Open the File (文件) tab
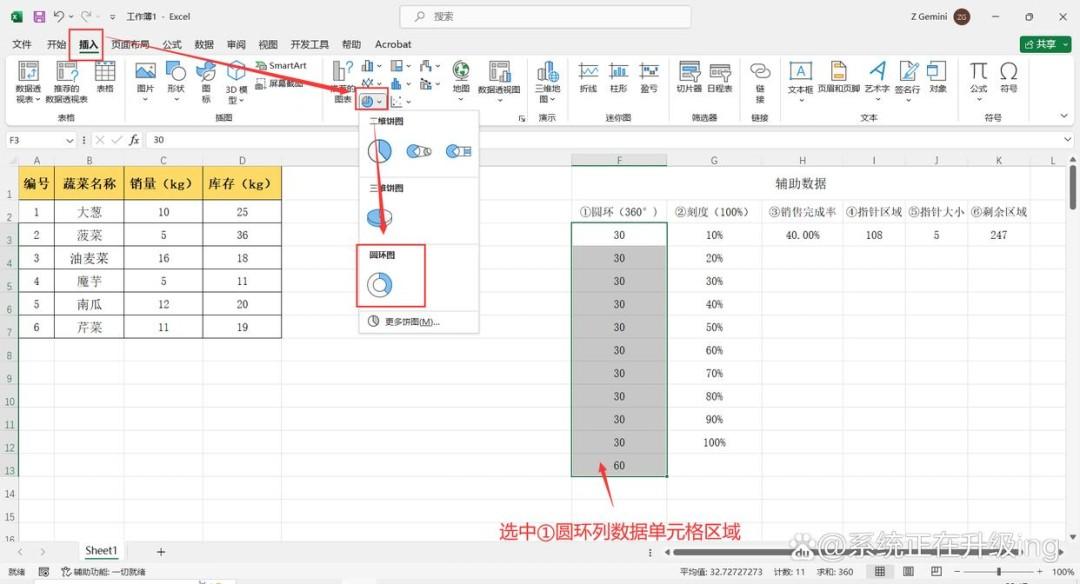1080x584 pixels. coord(22,44)
